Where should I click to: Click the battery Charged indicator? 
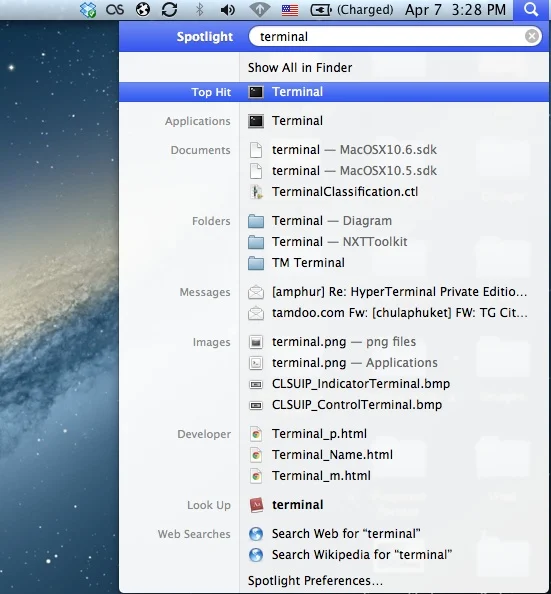pos(352,9)
